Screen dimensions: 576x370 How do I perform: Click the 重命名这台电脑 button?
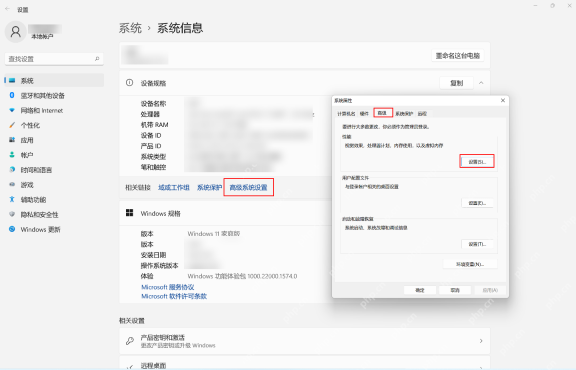[x=458, y=55]
